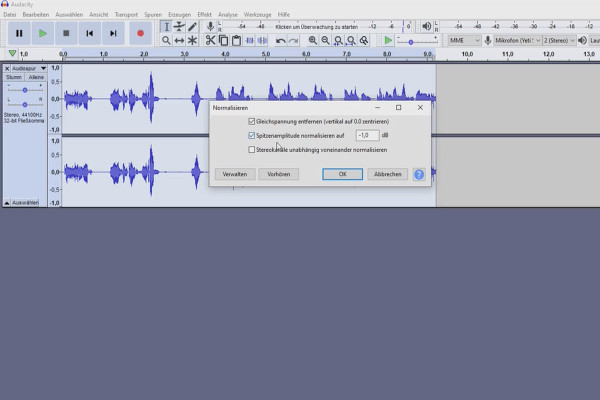600x400 pixels.
Task: Close the Audiospur track with the X
Action: click(7, 69)
